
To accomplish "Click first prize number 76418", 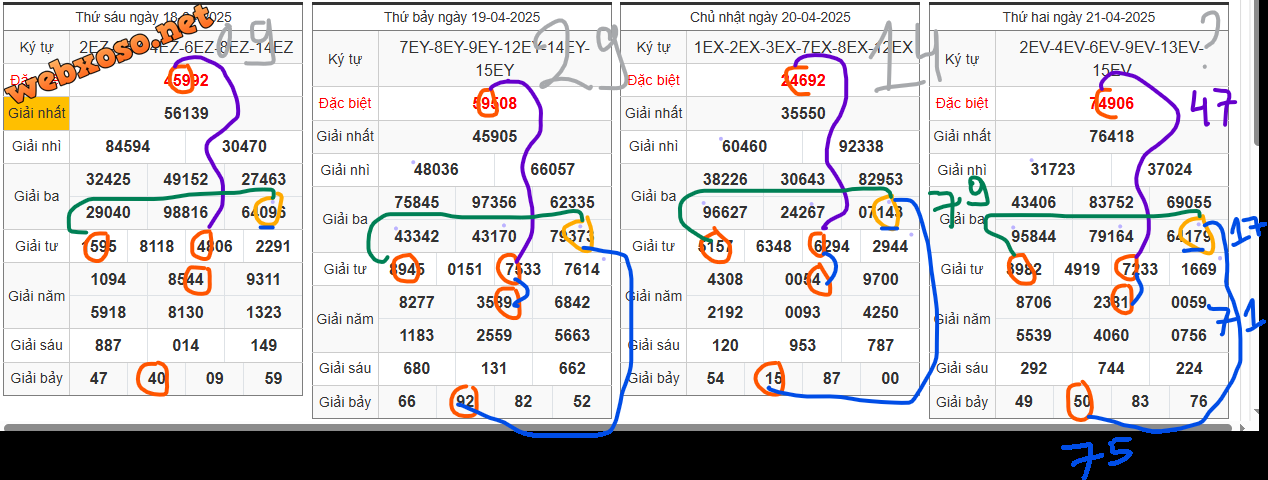I will point(1111,136).
